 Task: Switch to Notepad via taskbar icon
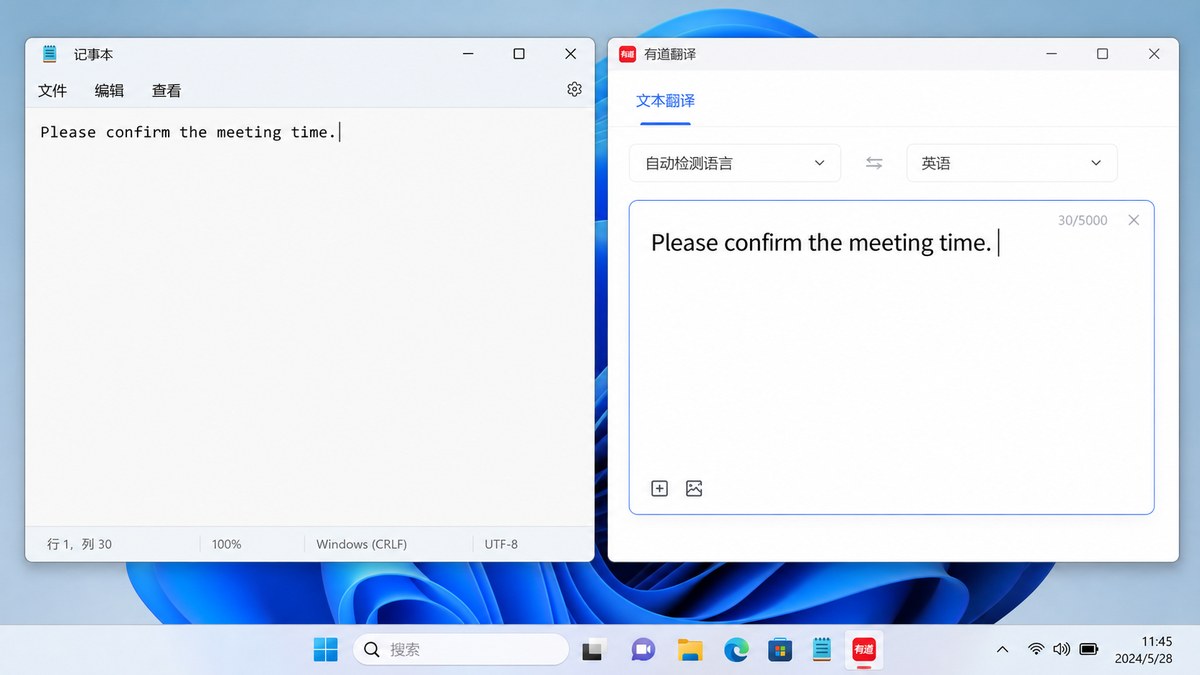822,650
